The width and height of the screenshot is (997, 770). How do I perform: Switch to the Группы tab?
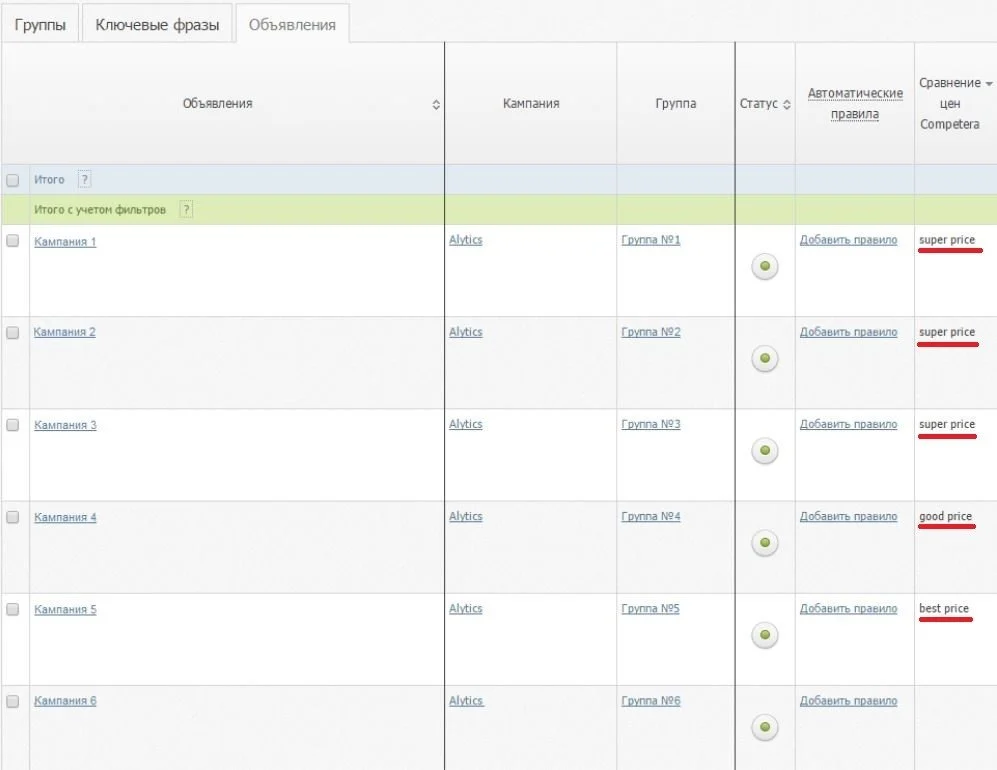40,25
